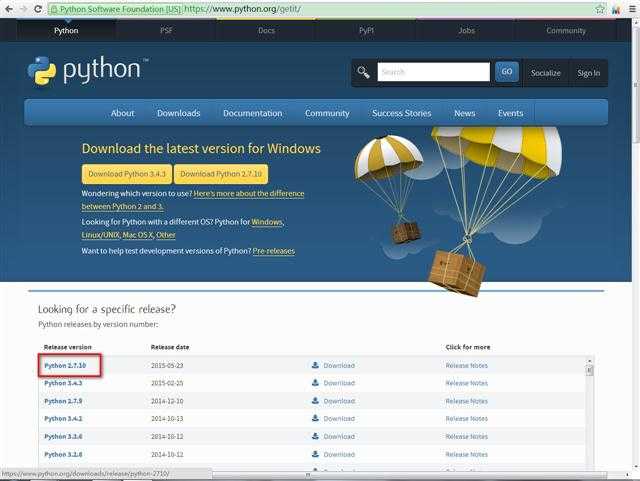Image resolution: width=640 pixels, height=481 pixels.
Task: Select the Community top tab
Action: pyautogui.click(x=566, y=30)
